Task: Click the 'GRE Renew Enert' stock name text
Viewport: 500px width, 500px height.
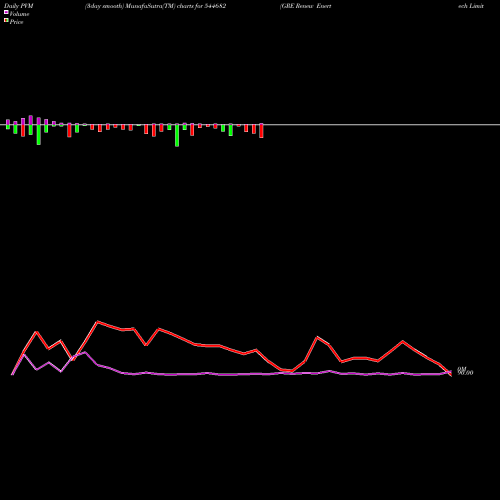Action: coord(306,6)
